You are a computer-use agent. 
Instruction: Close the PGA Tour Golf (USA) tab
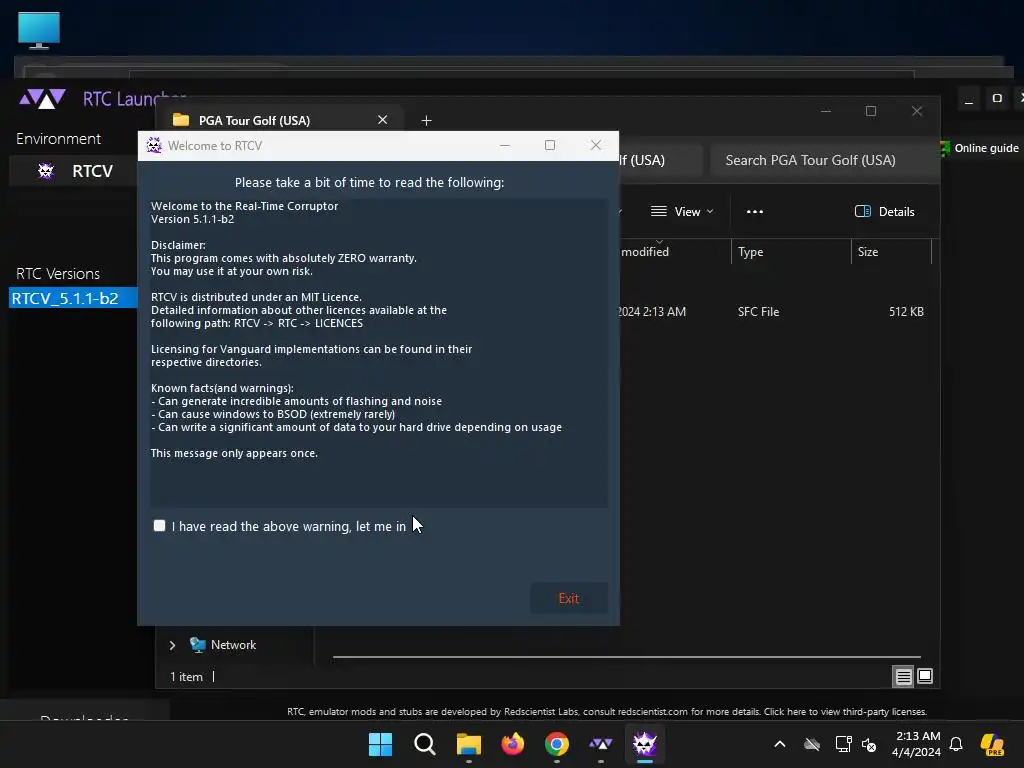click(x=383, y=120)
